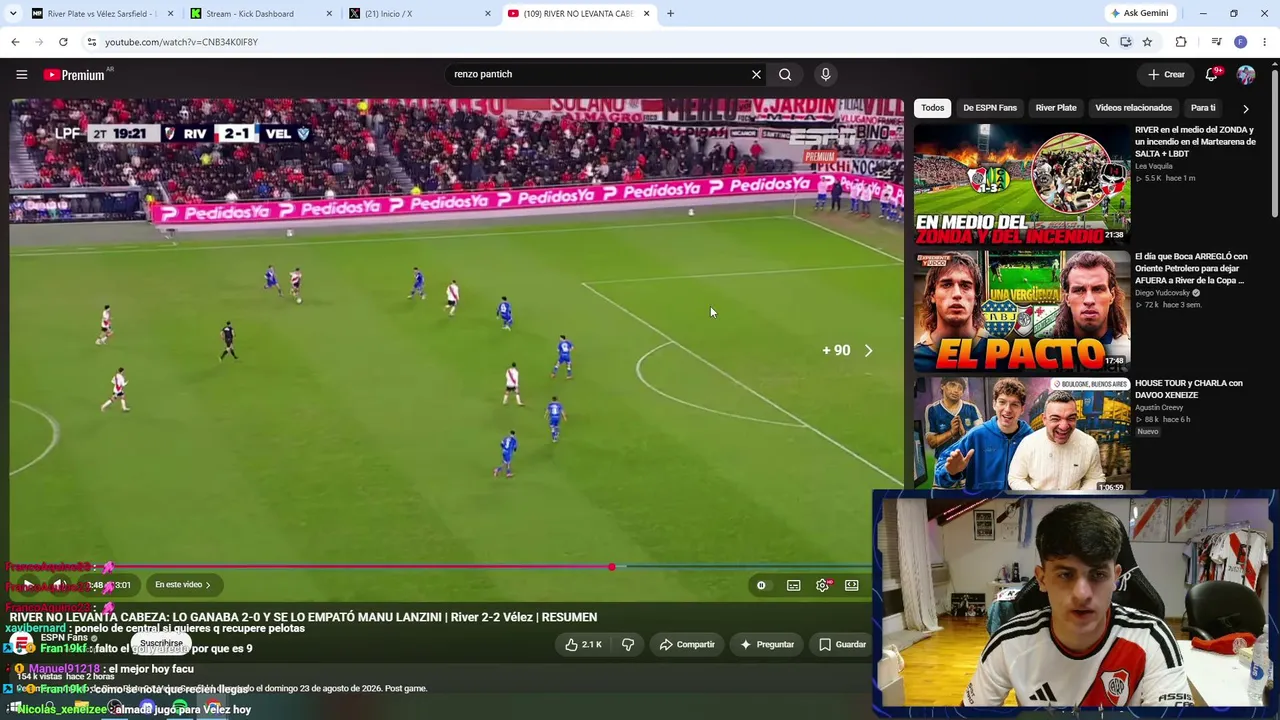Open the Agustin Creevy channel name
The height and width of the screenshot is (720, 1280).
1159,407
